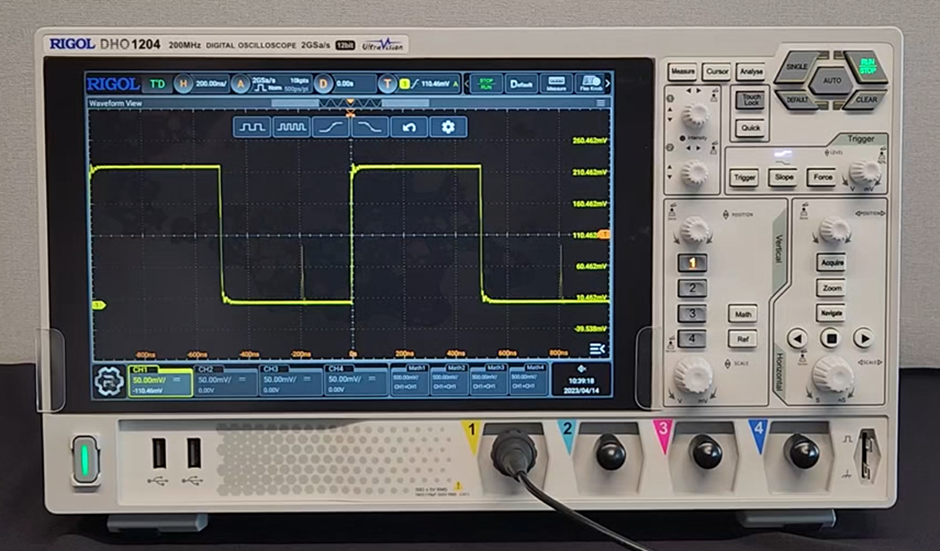Screen dimensions: 940x551
Task: Open the A acquisition settings label
Action: click(x=240, y=84)
